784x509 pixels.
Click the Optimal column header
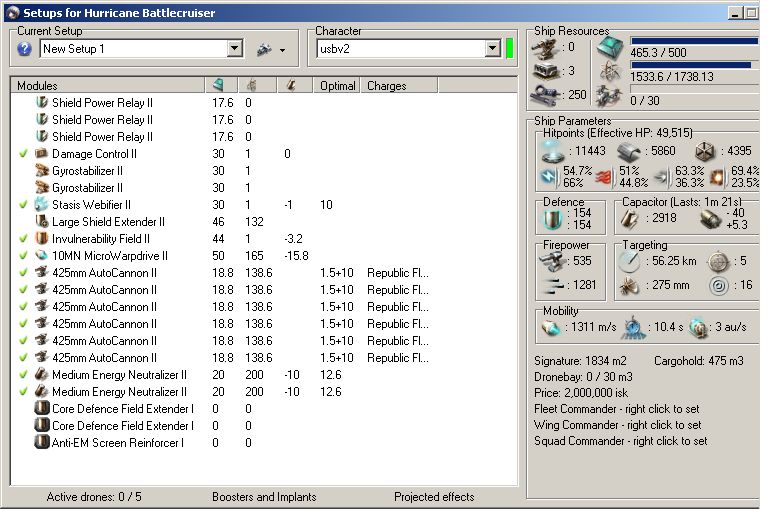338,86
